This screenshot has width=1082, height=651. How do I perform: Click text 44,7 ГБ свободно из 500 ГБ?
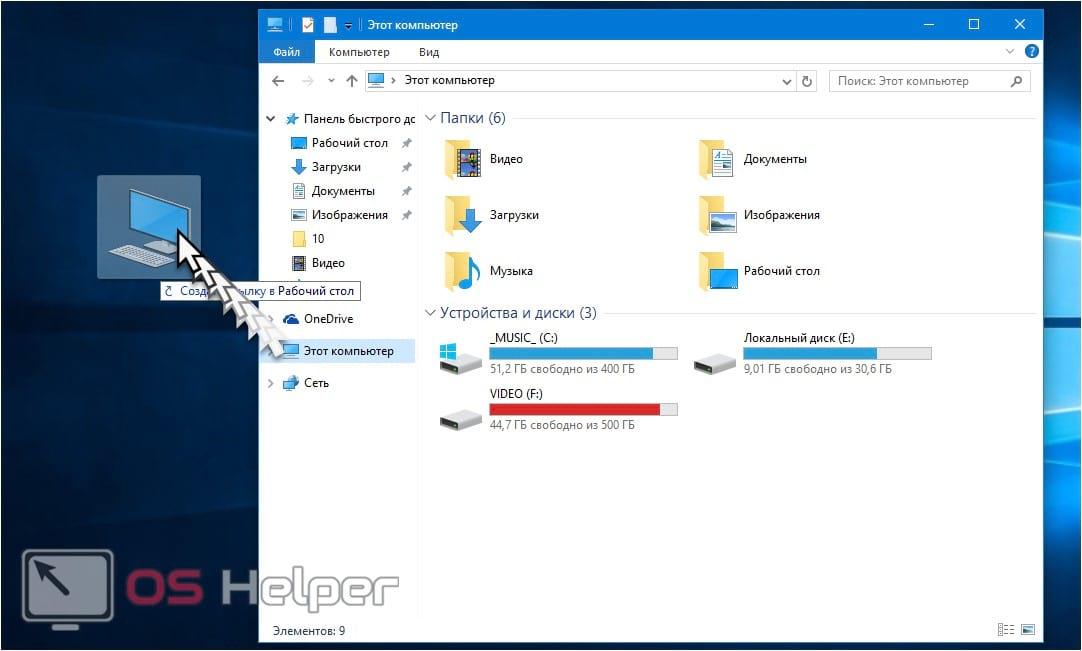[x=562, y=425]
